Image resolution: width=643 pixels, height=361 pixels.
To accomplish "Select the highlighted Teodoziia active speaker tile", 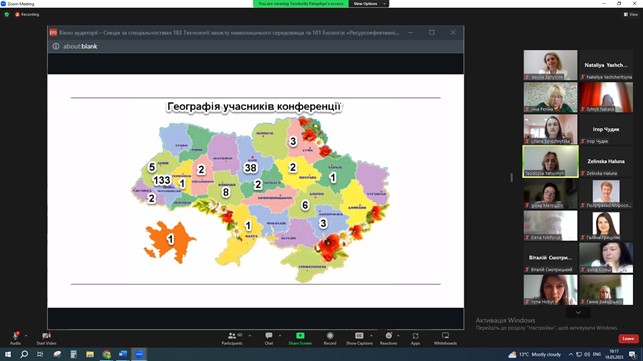I will [550, 162].
